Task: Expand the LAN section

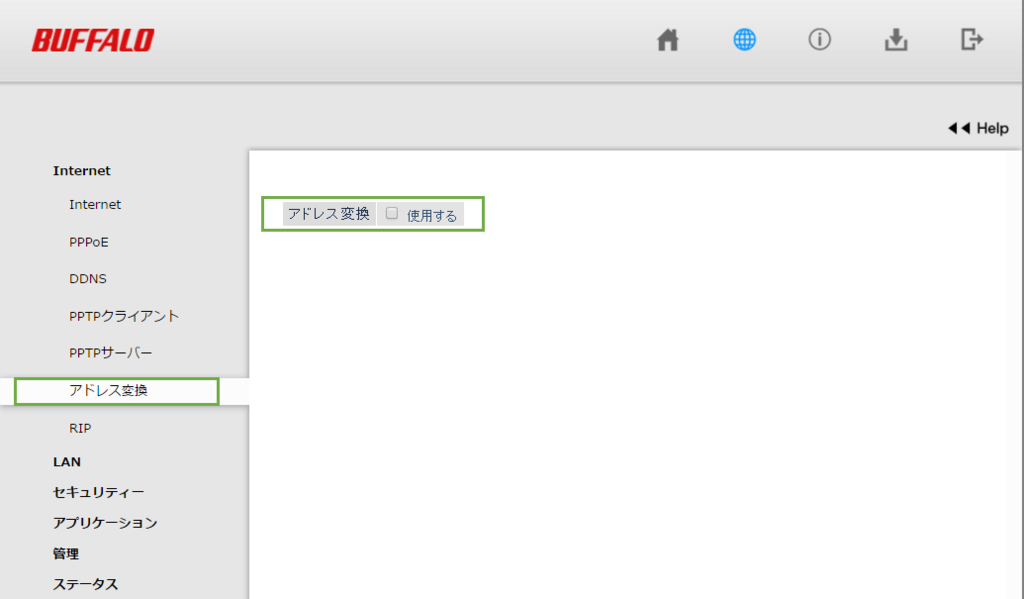Action: 67,462
